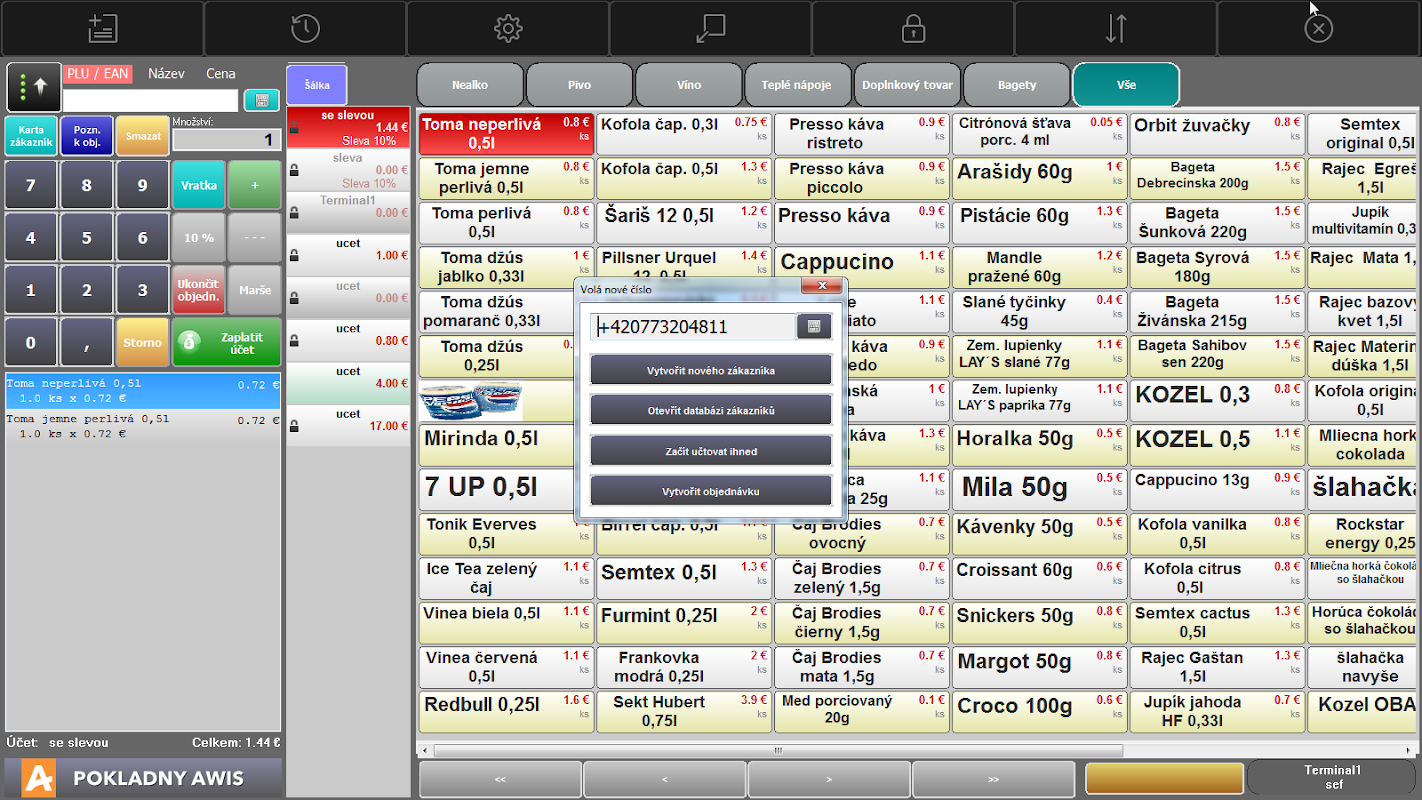
Task: Select the Vše category tab
Action: (1126, 85)
